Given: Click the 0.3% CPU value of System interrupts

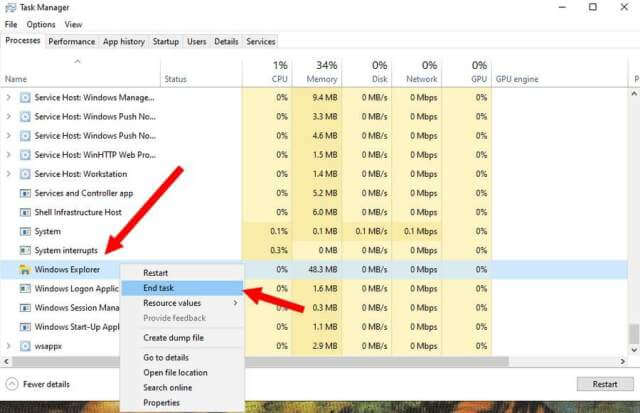Looking at the screenshot, I should [x=279, y=251].
